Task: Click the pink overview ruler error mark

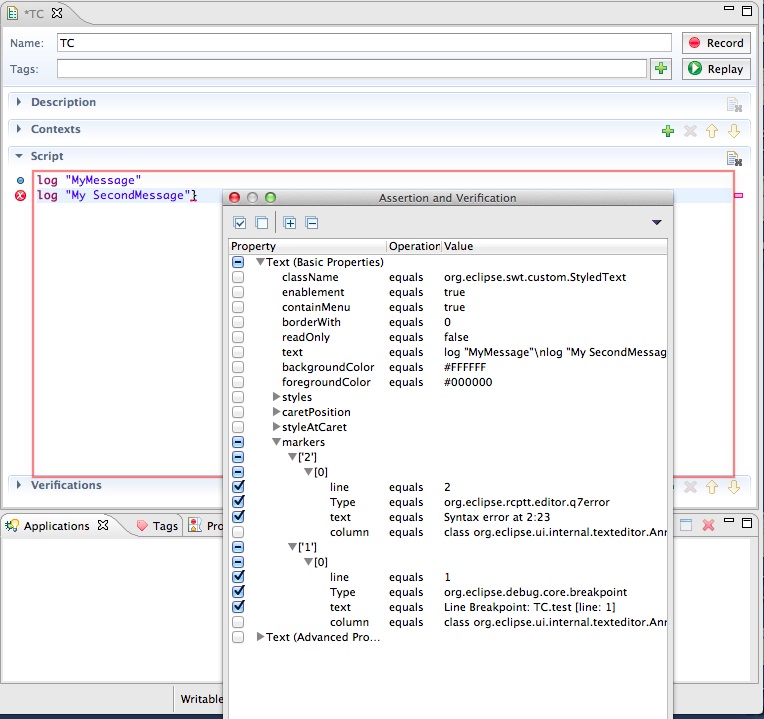Action: point(739,195)
